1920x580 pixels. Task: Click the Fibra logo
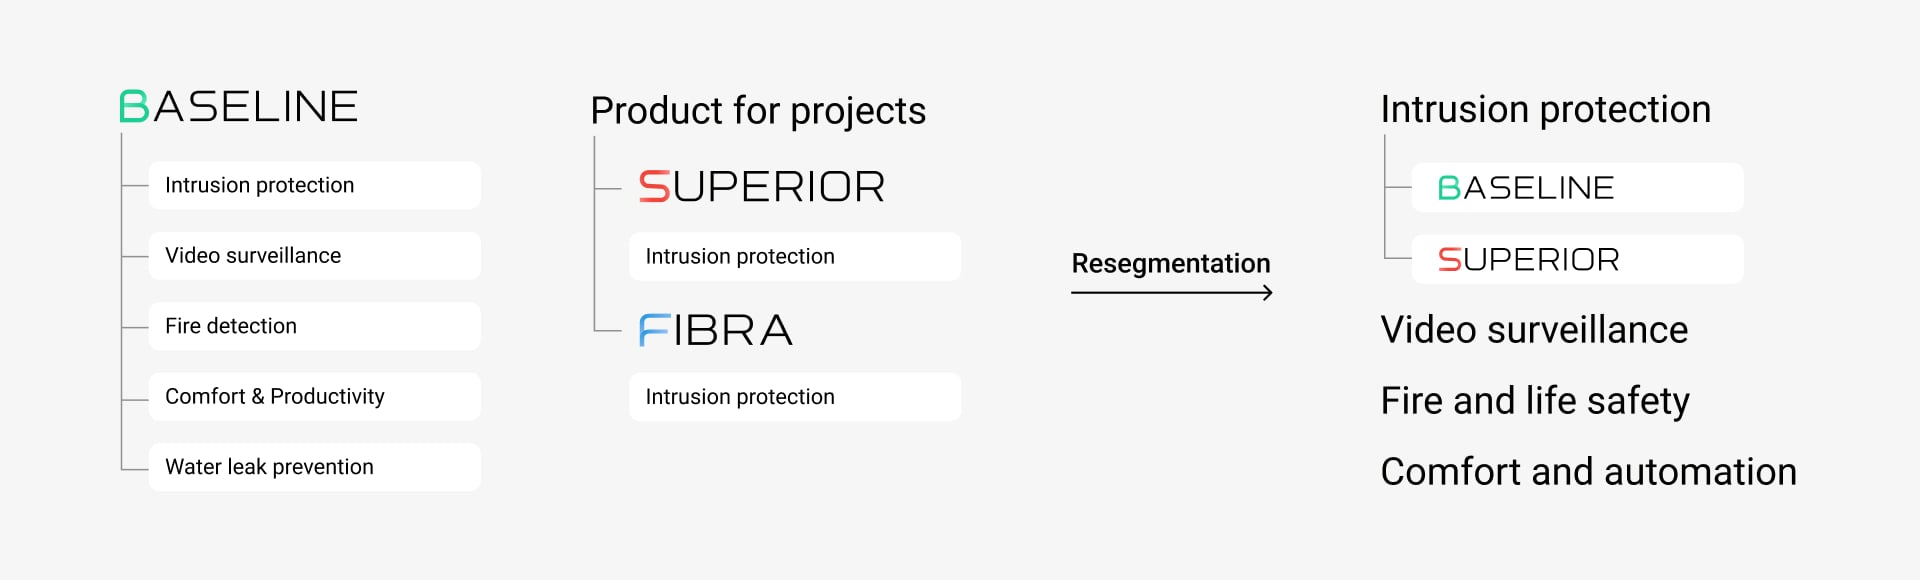[716, 330]
